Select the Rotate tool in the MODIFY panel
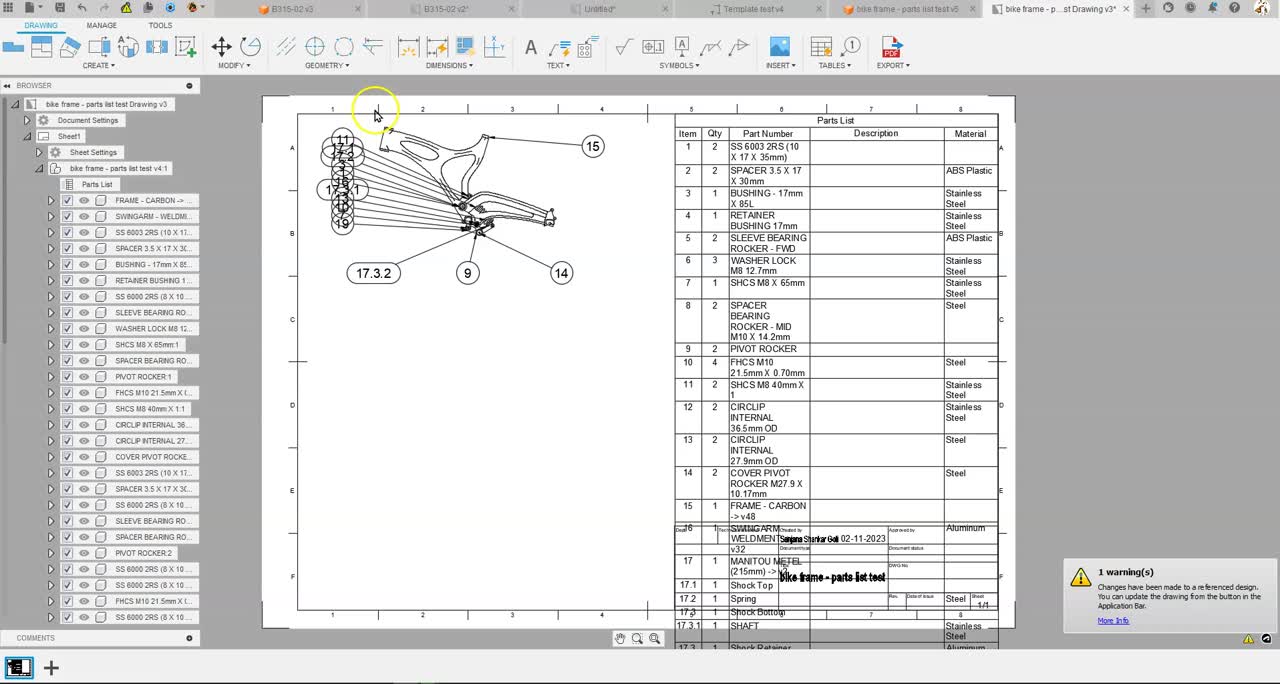This screenshot has width=1280, height=684. pyautogui.click(x=250, y=46)
